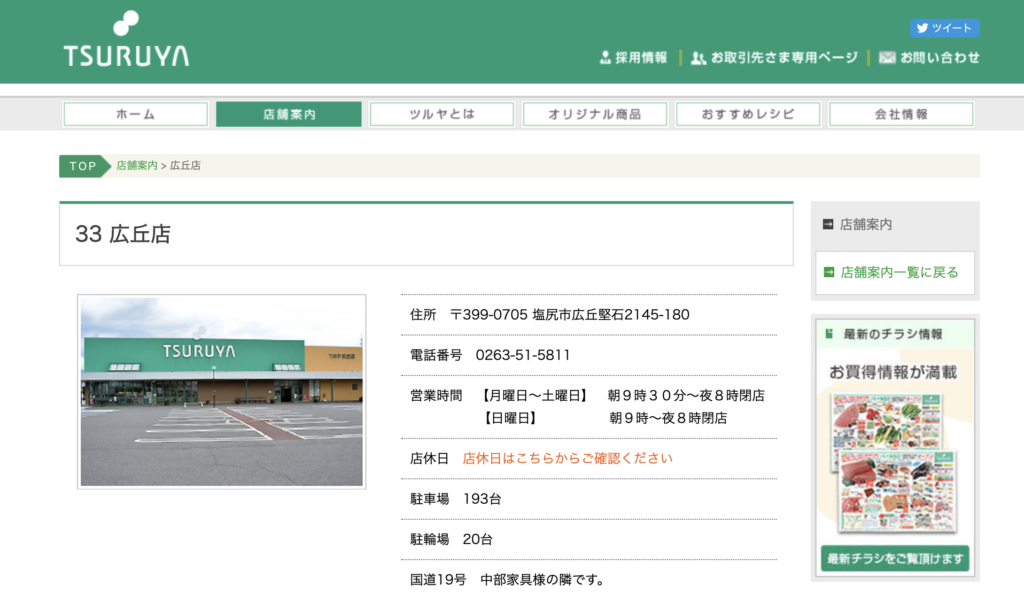Click the TOP breadcrumb
Viewport: 1024px width, 593px height.
point(84,166)
